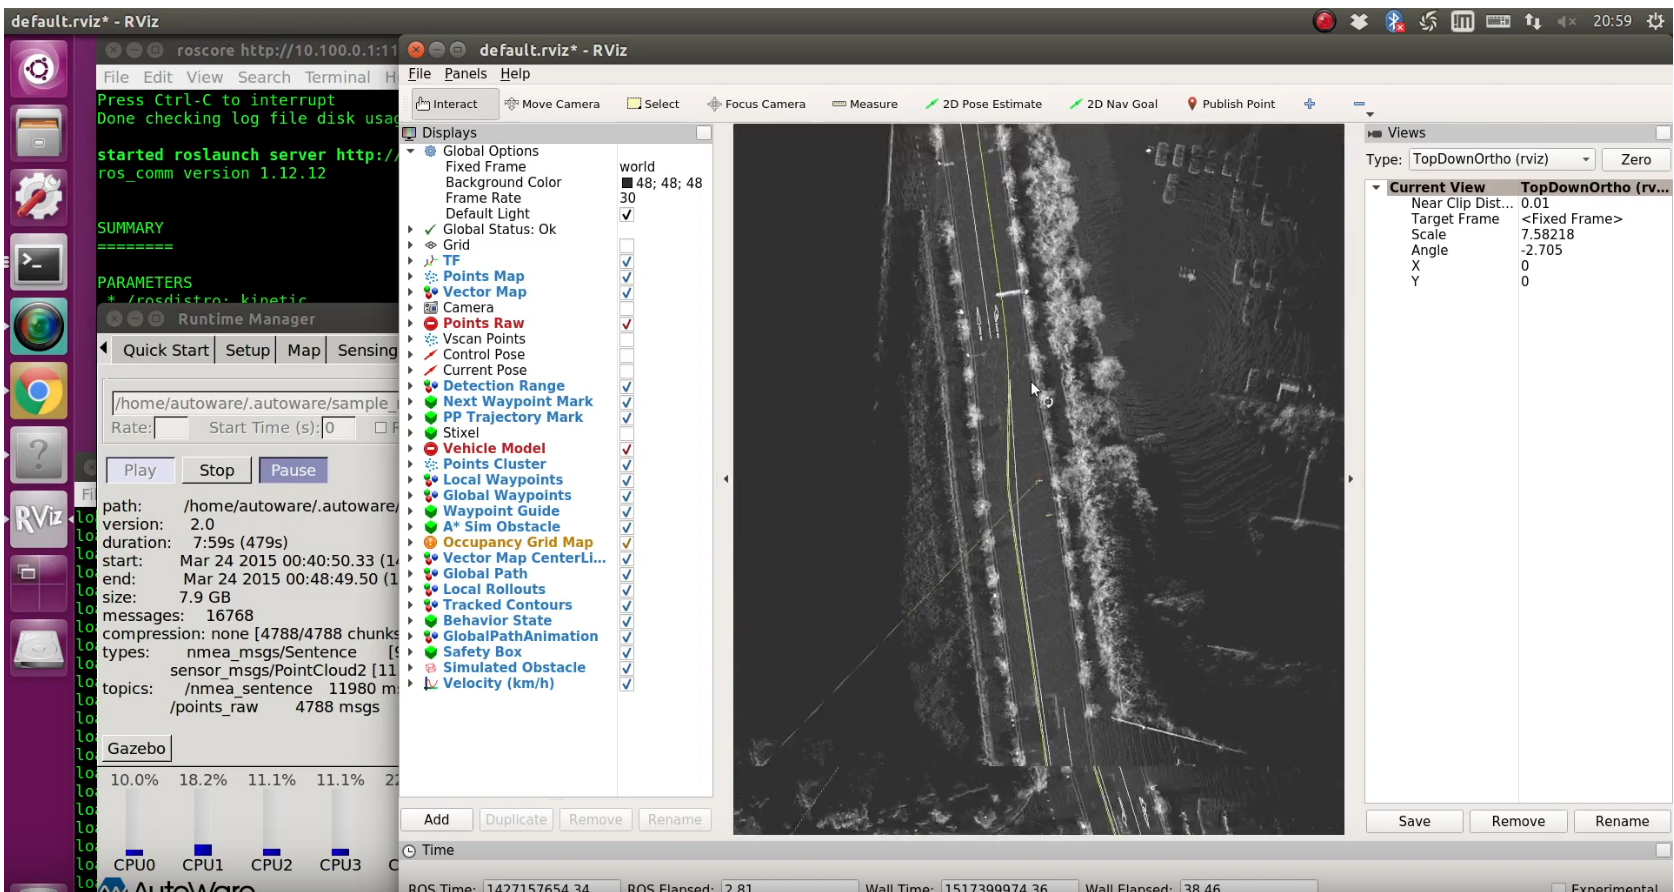Open Ubuntu dash search icon

(39, 69)
